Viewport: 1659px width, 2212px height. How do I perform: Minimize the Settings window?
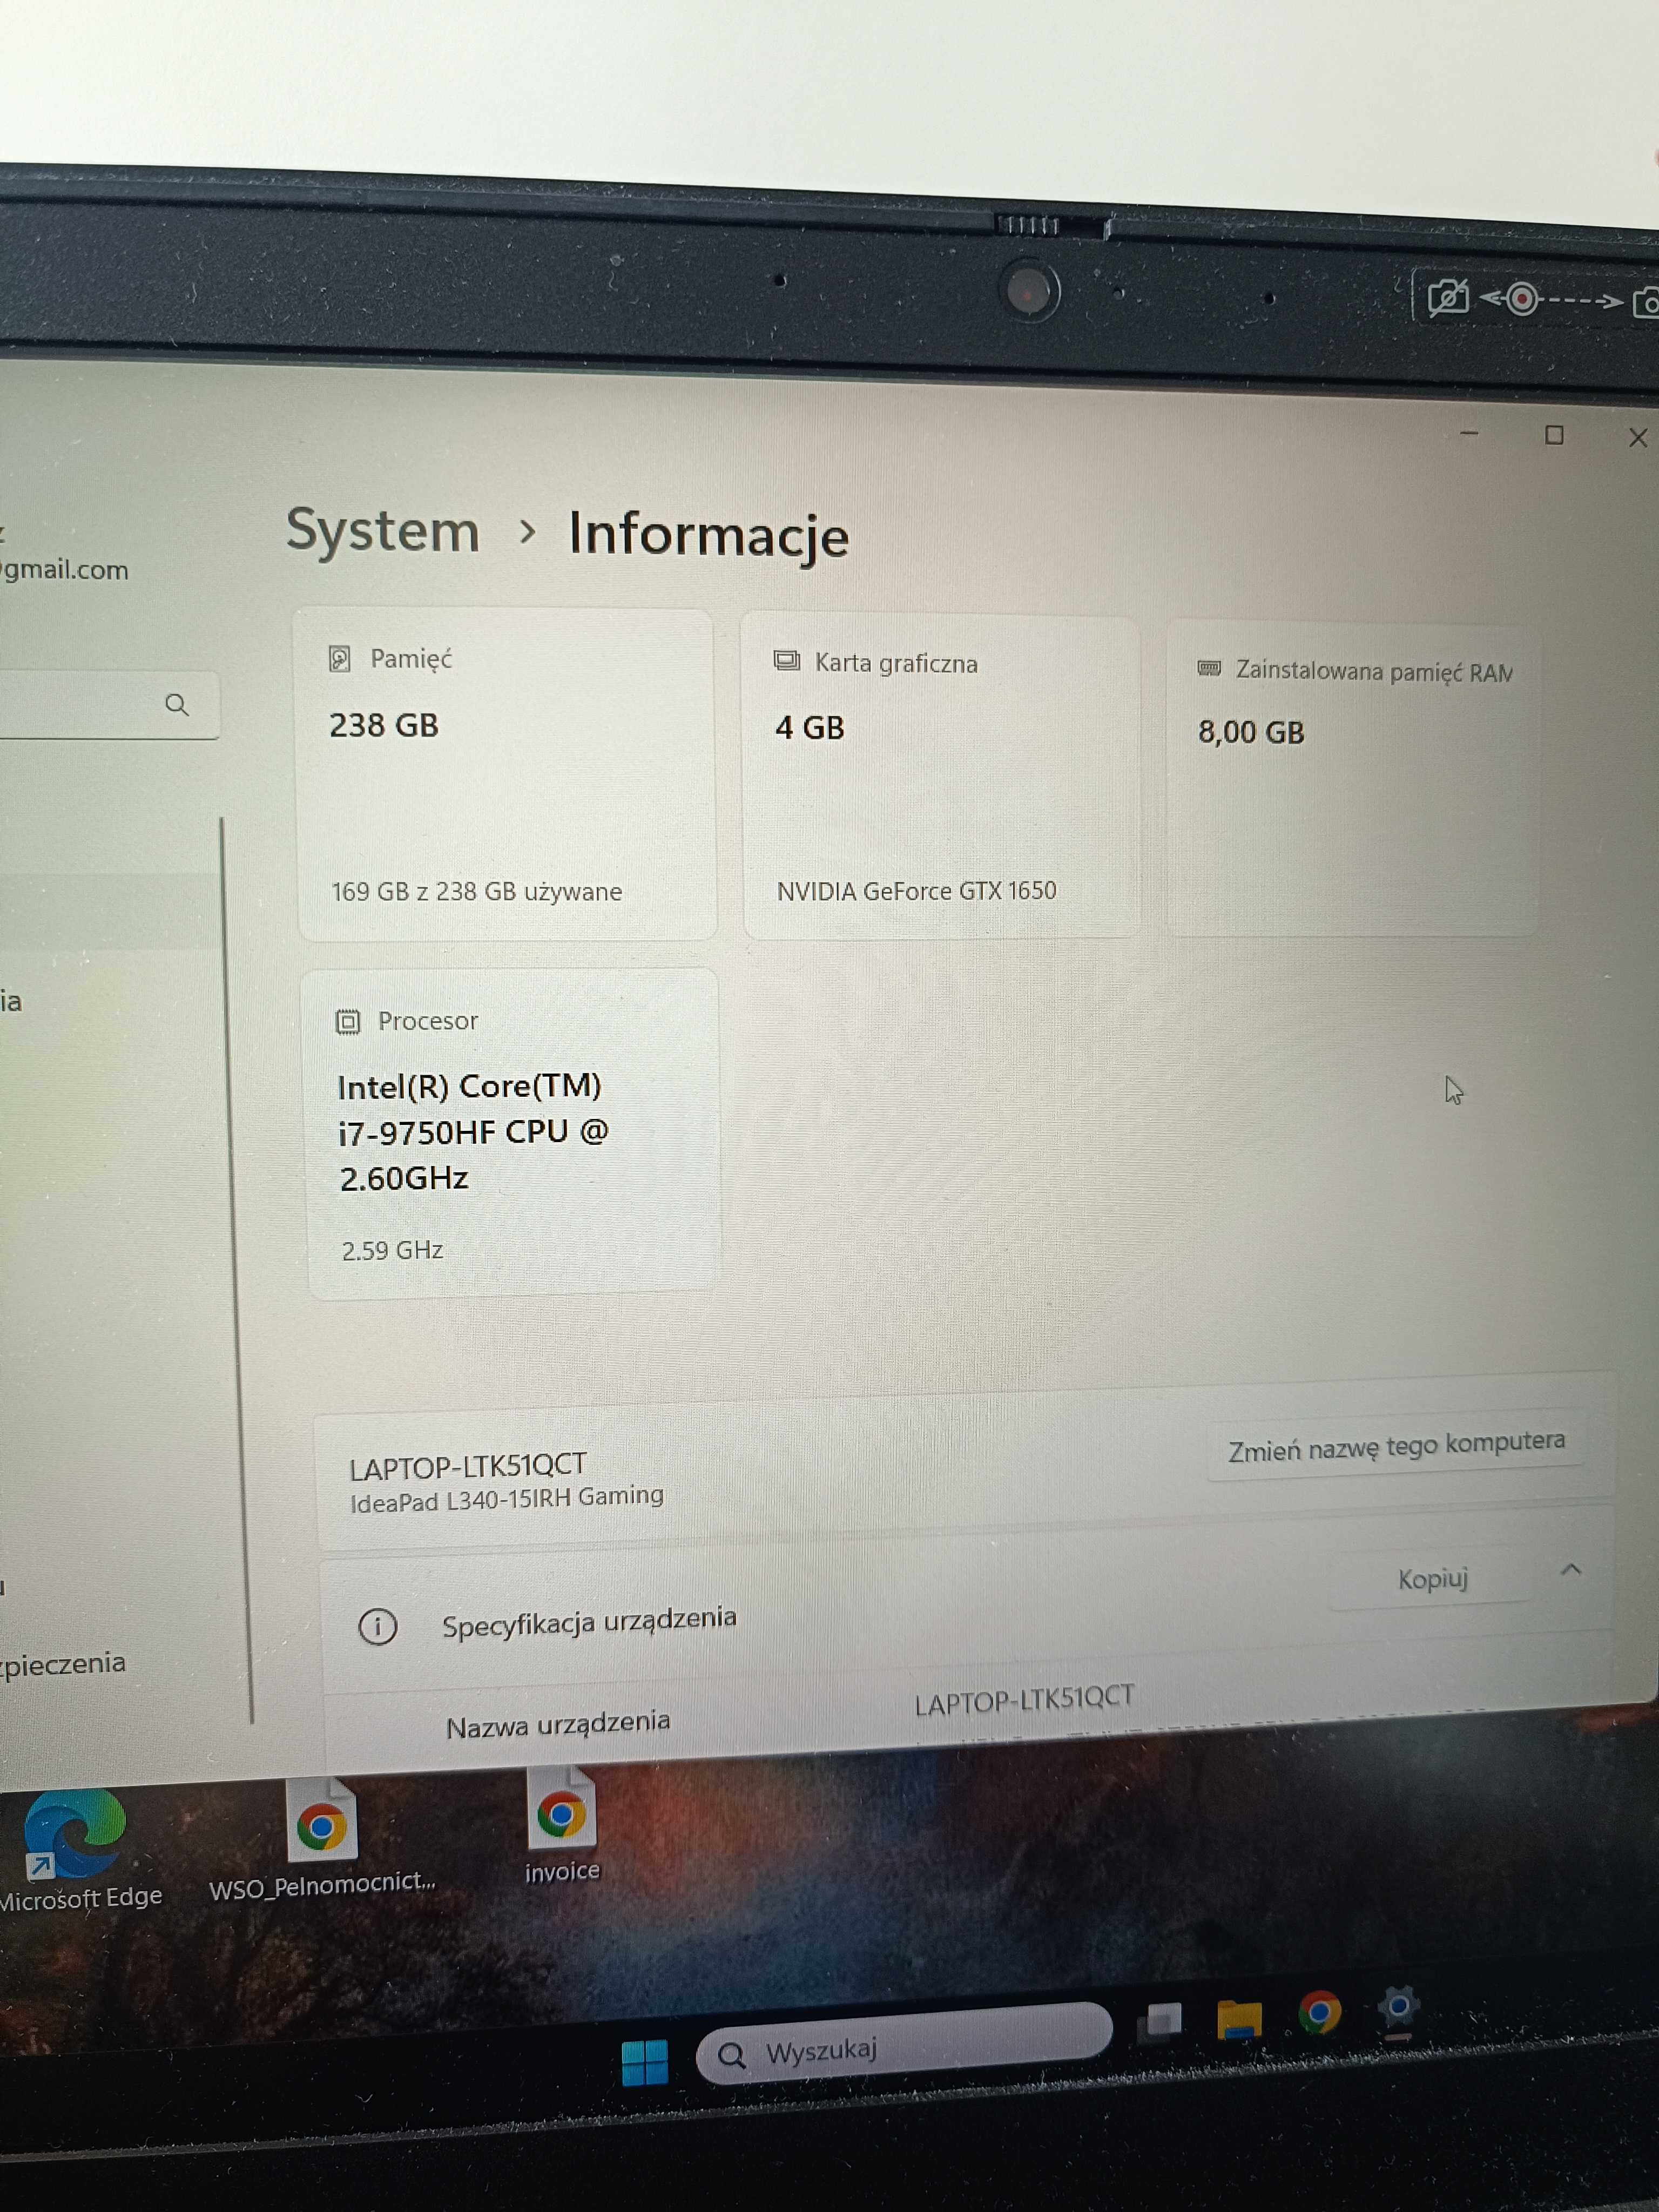tap(1469, 433)
